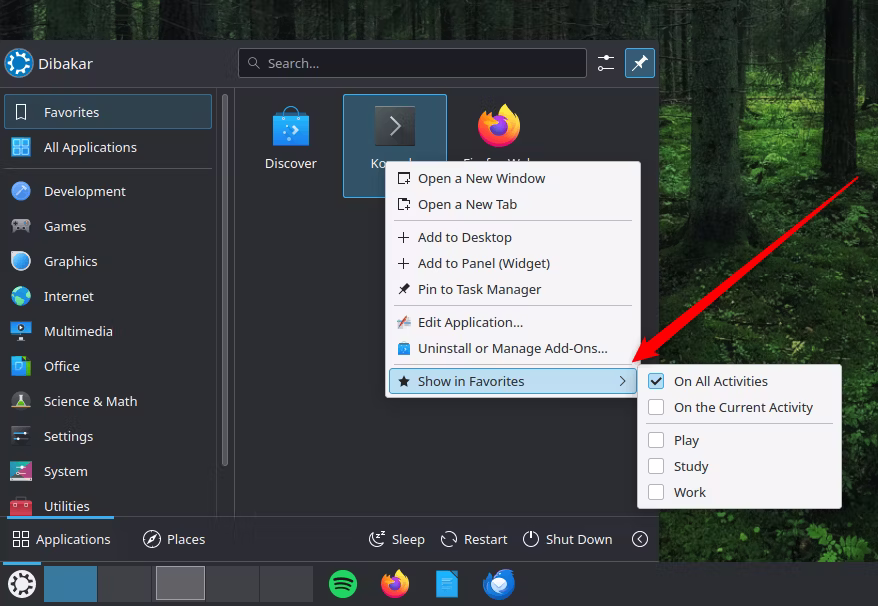Open the launcher configuration sliders icon
Image resolution: width=878 pixels, height=606 pixels.
tap(606, 63)
